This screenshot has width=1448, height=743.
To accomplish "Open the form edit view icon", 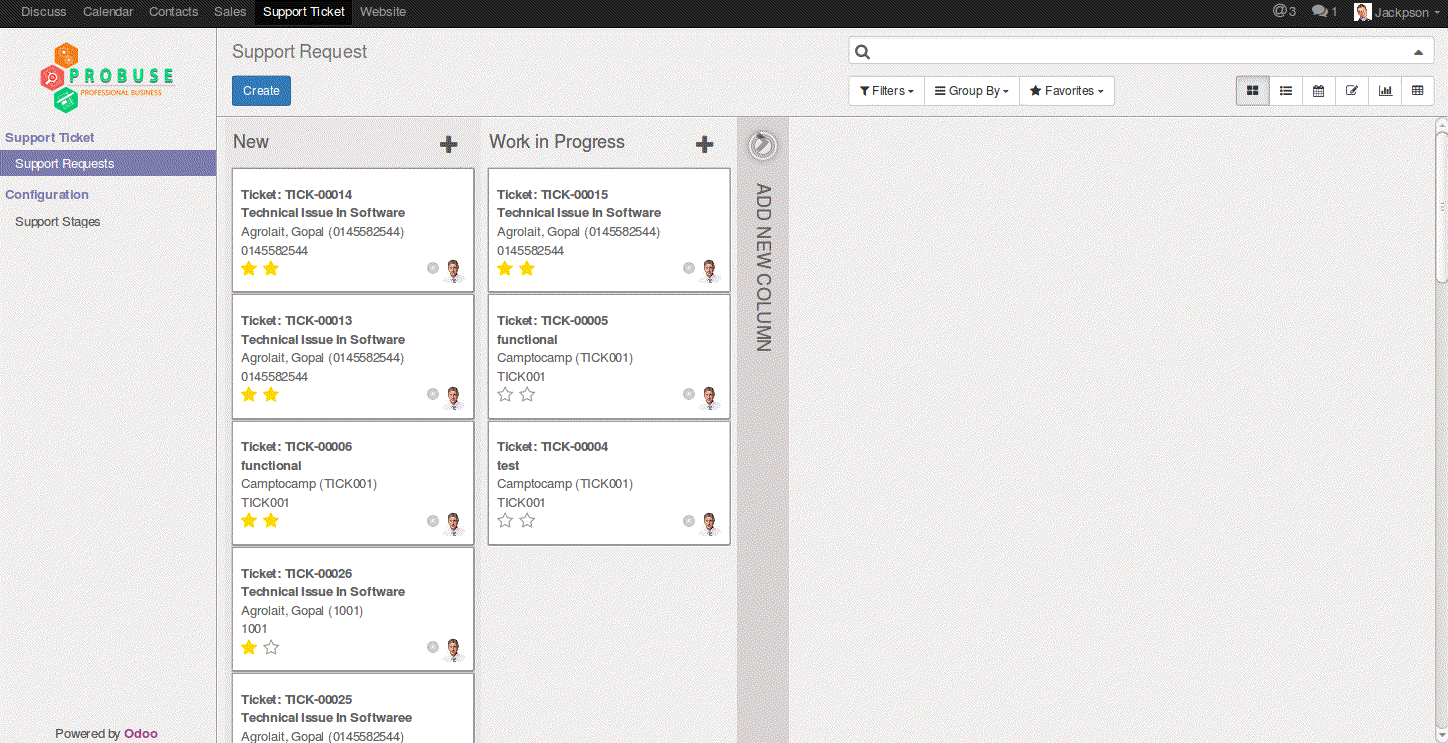I will (x=1352, y=91).
